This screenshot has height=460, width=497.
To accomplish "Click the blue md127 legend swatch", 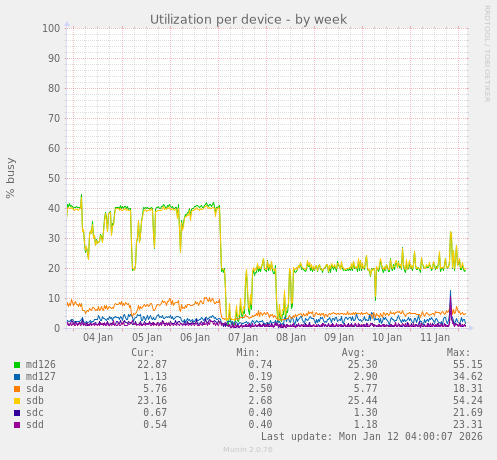I will [17, 377].
